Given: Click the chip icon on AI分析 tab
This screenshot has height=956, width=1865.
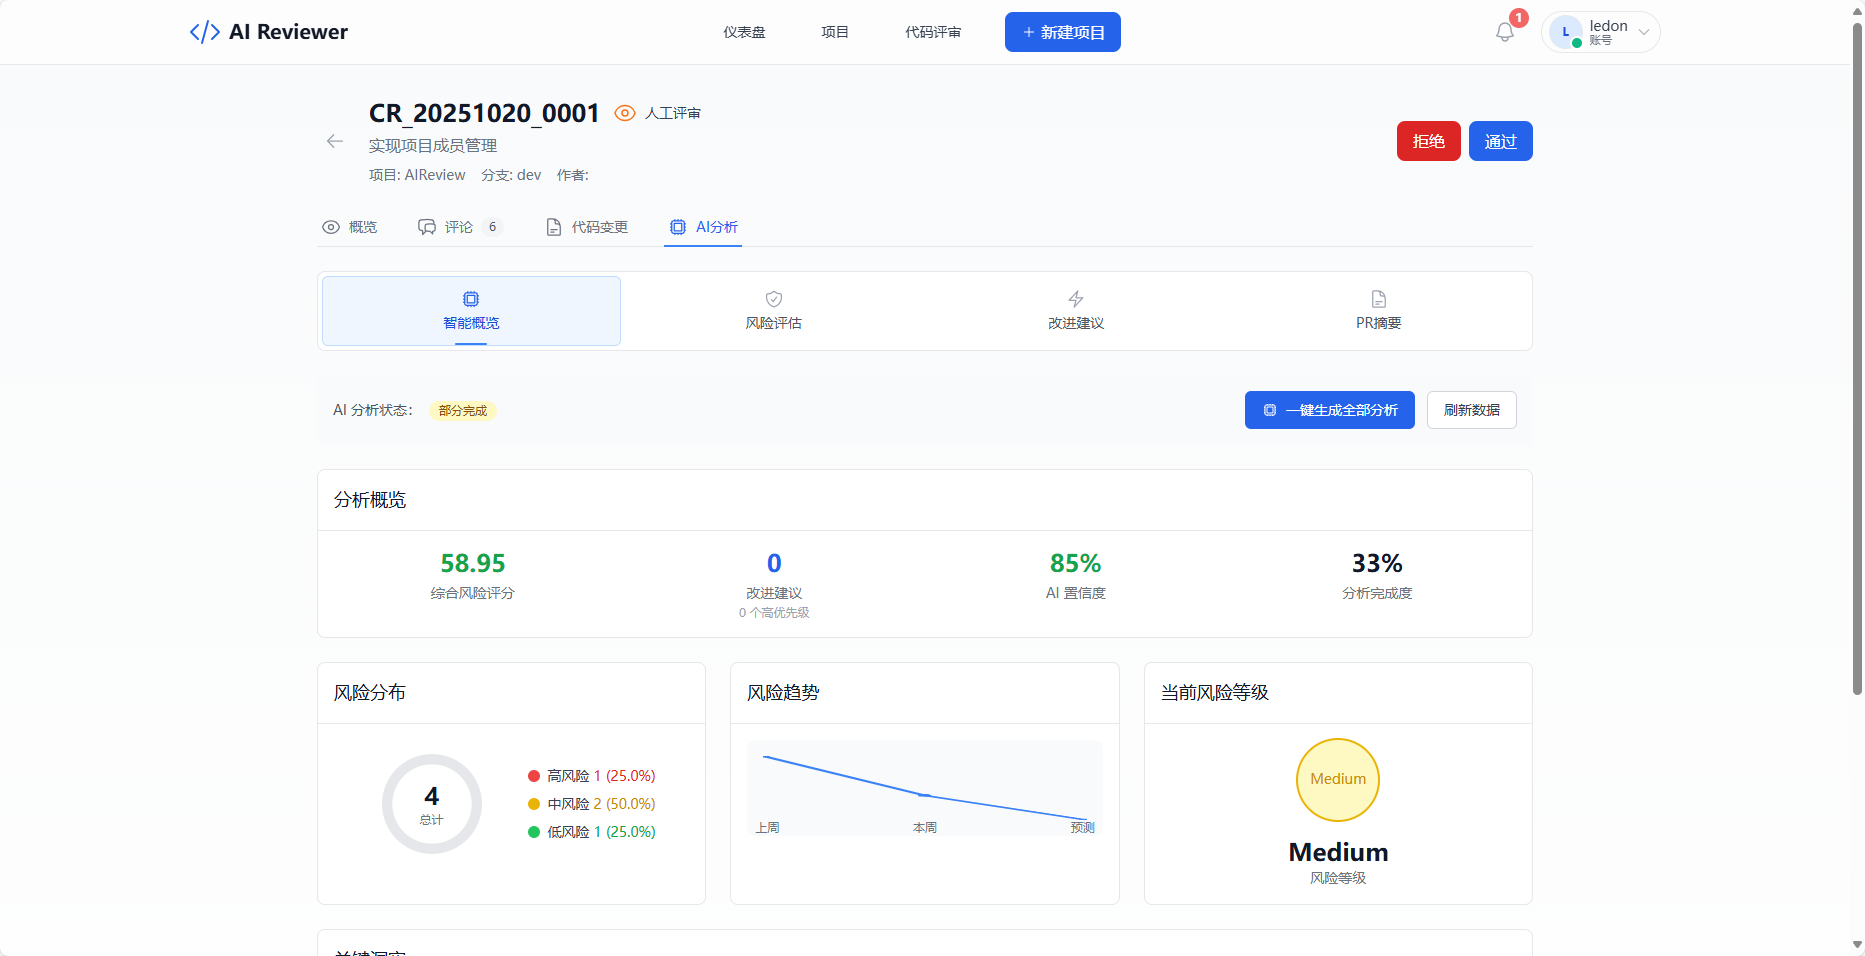Looking at the screenshot, I should click(x=678, y=227).
